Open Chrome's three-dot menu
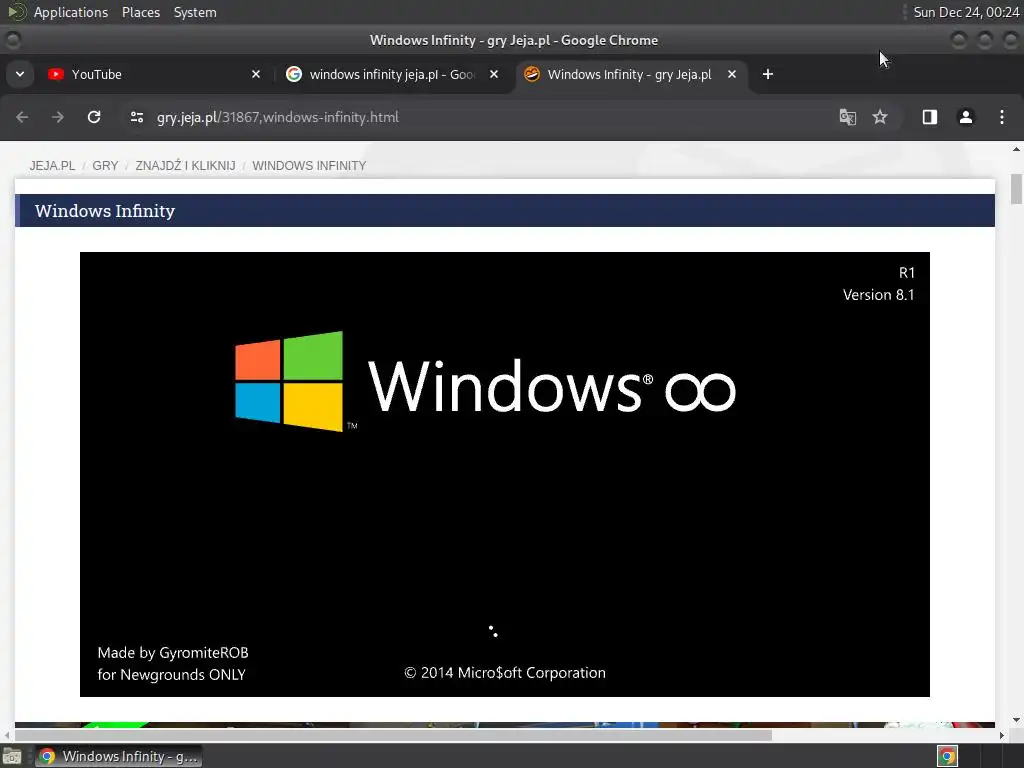Image resolution: width=1024 pixels, height=768 pixels. (x=1002, y=117)
